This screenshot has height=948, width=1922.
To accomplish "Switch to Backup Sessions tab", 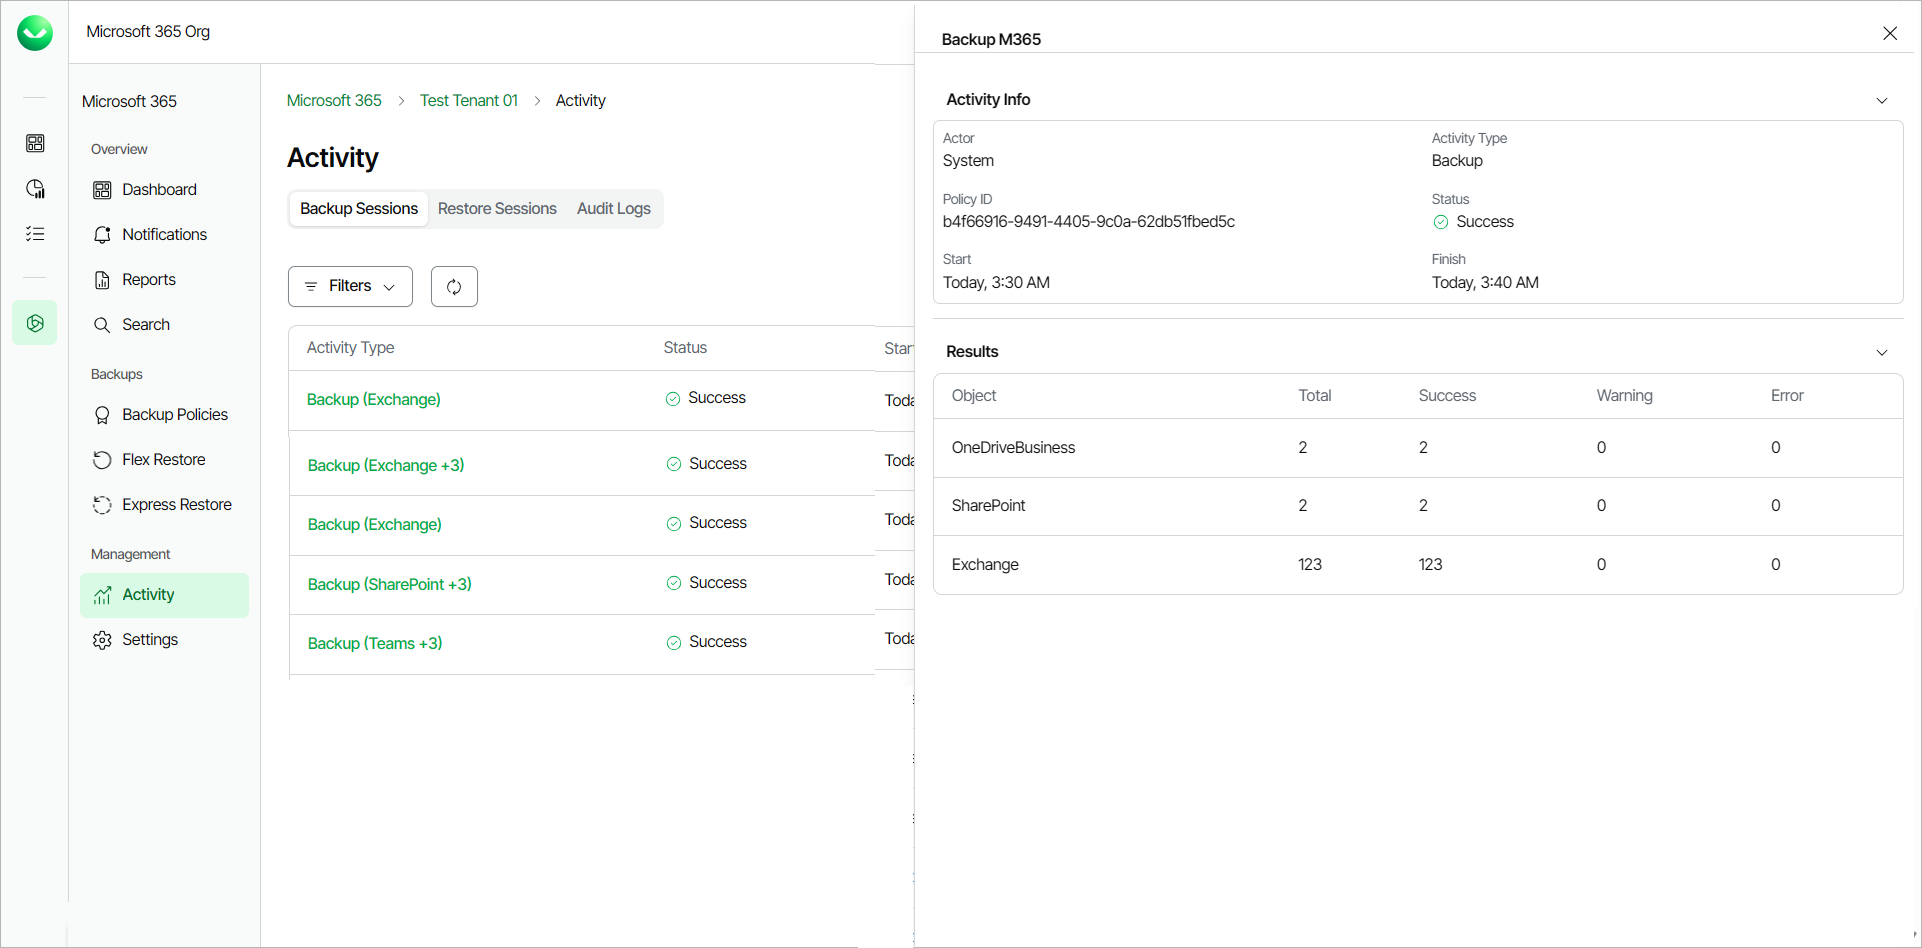I will click(359, 208).
